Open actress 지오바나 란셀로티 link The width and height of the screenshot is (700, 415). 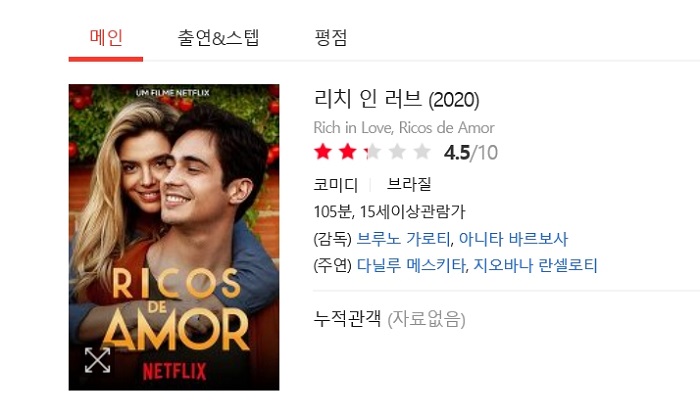coord(535,265)
